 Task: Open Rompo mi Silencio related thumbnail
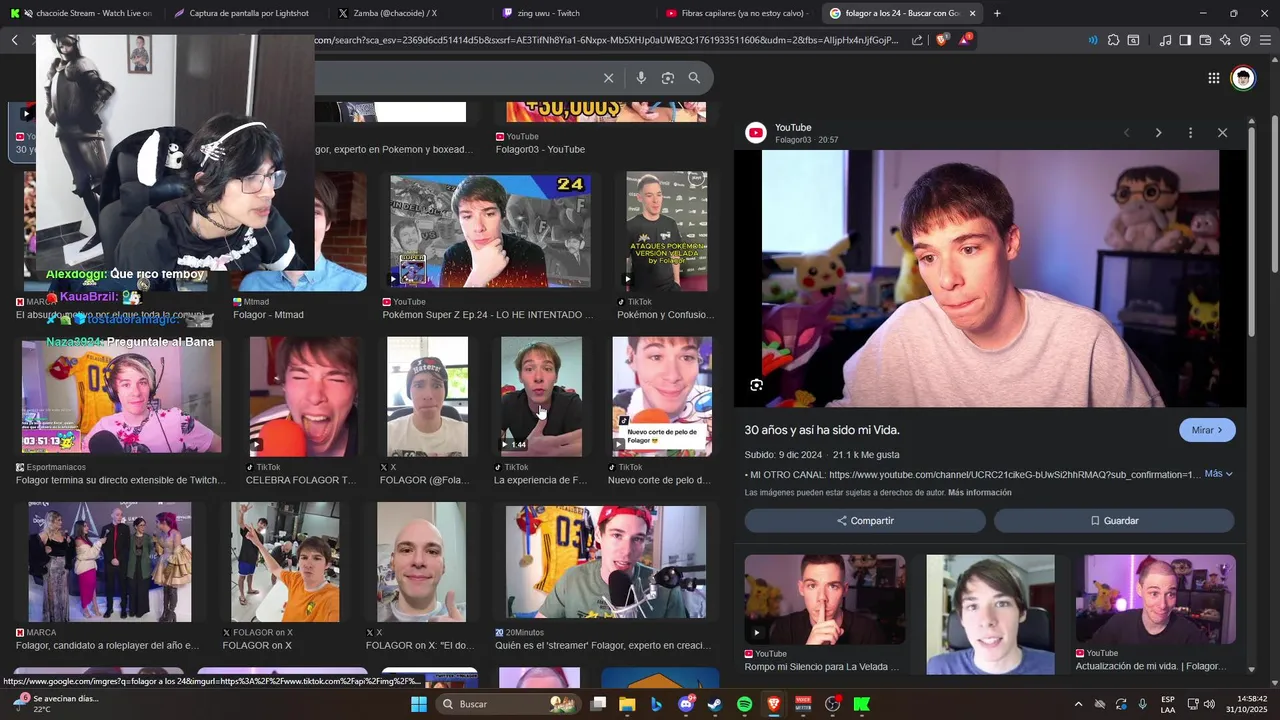pos(825,600)
